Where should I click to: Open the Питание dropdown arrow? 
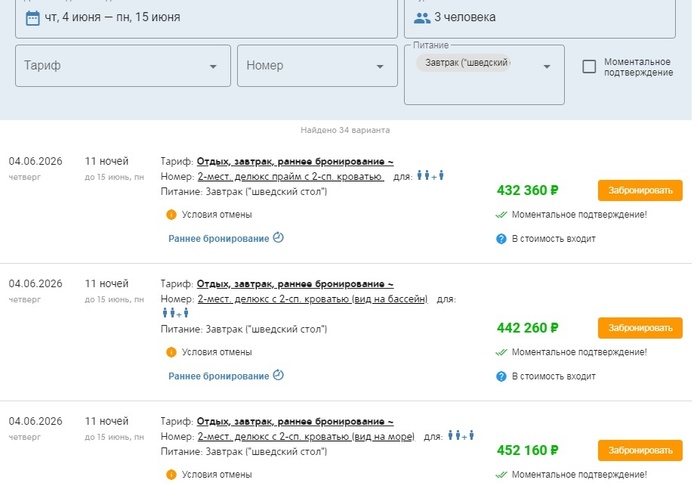click(x=546, y=67)
